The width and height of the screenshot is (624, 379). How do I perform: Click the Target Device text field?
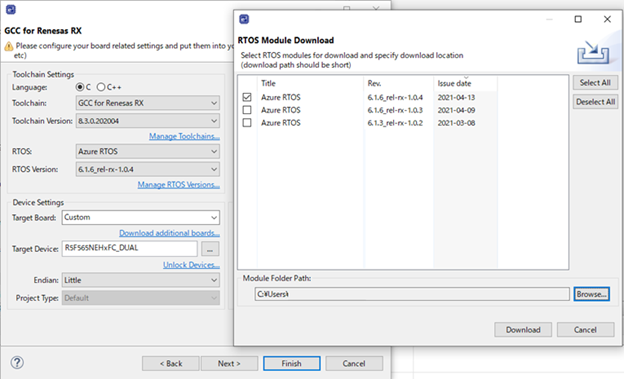pos(129,248)
